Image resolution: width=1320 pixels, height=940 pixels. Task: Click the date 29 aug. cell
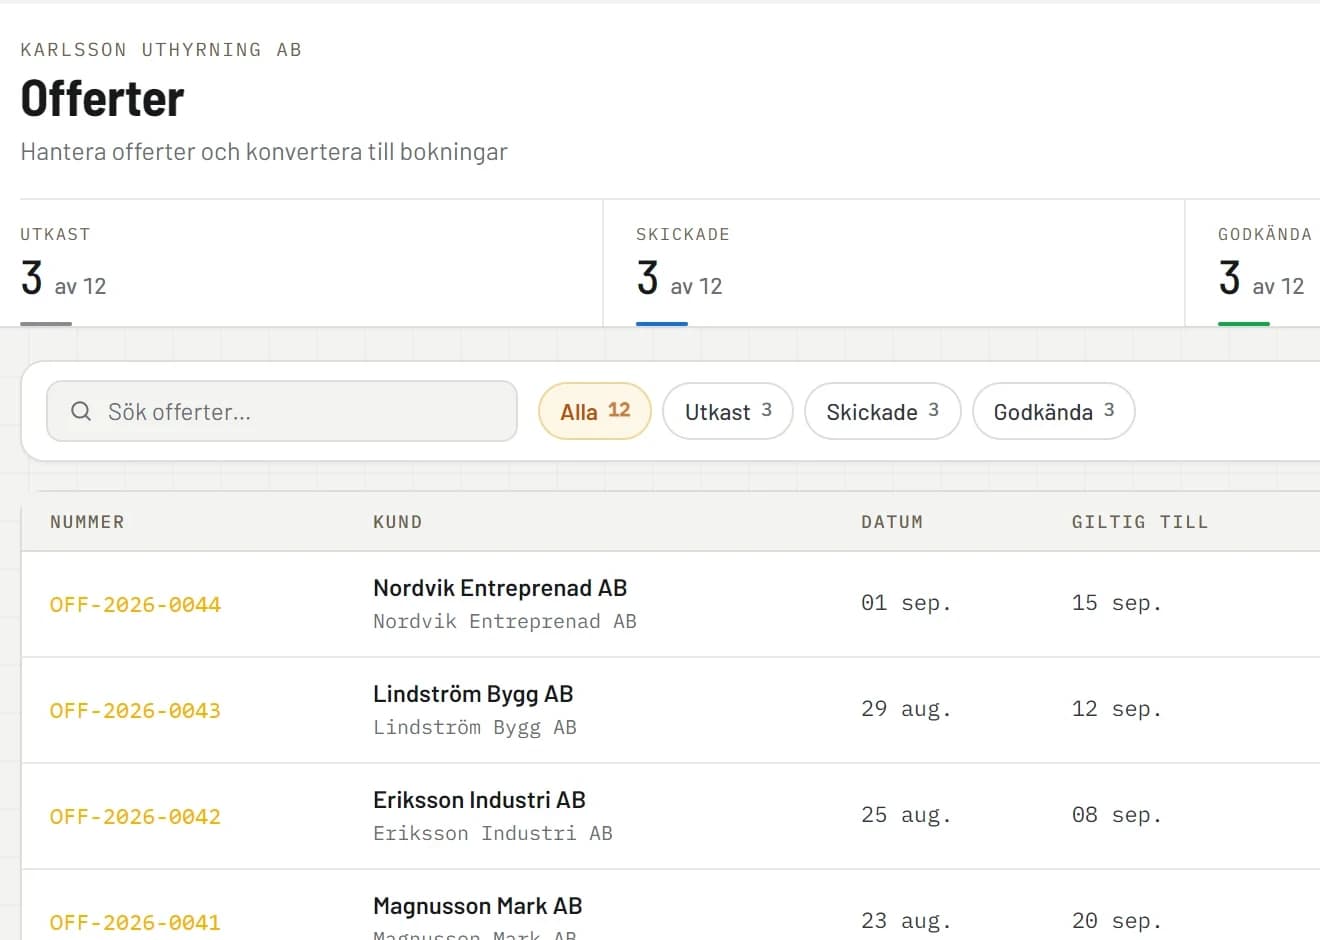[x=906, y=709]
